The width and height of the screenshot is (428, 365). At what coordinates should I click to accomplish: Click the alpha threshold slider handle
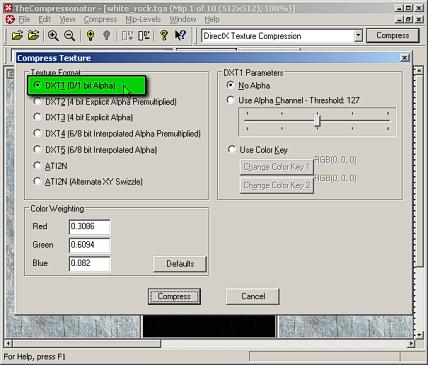point(317,120)
